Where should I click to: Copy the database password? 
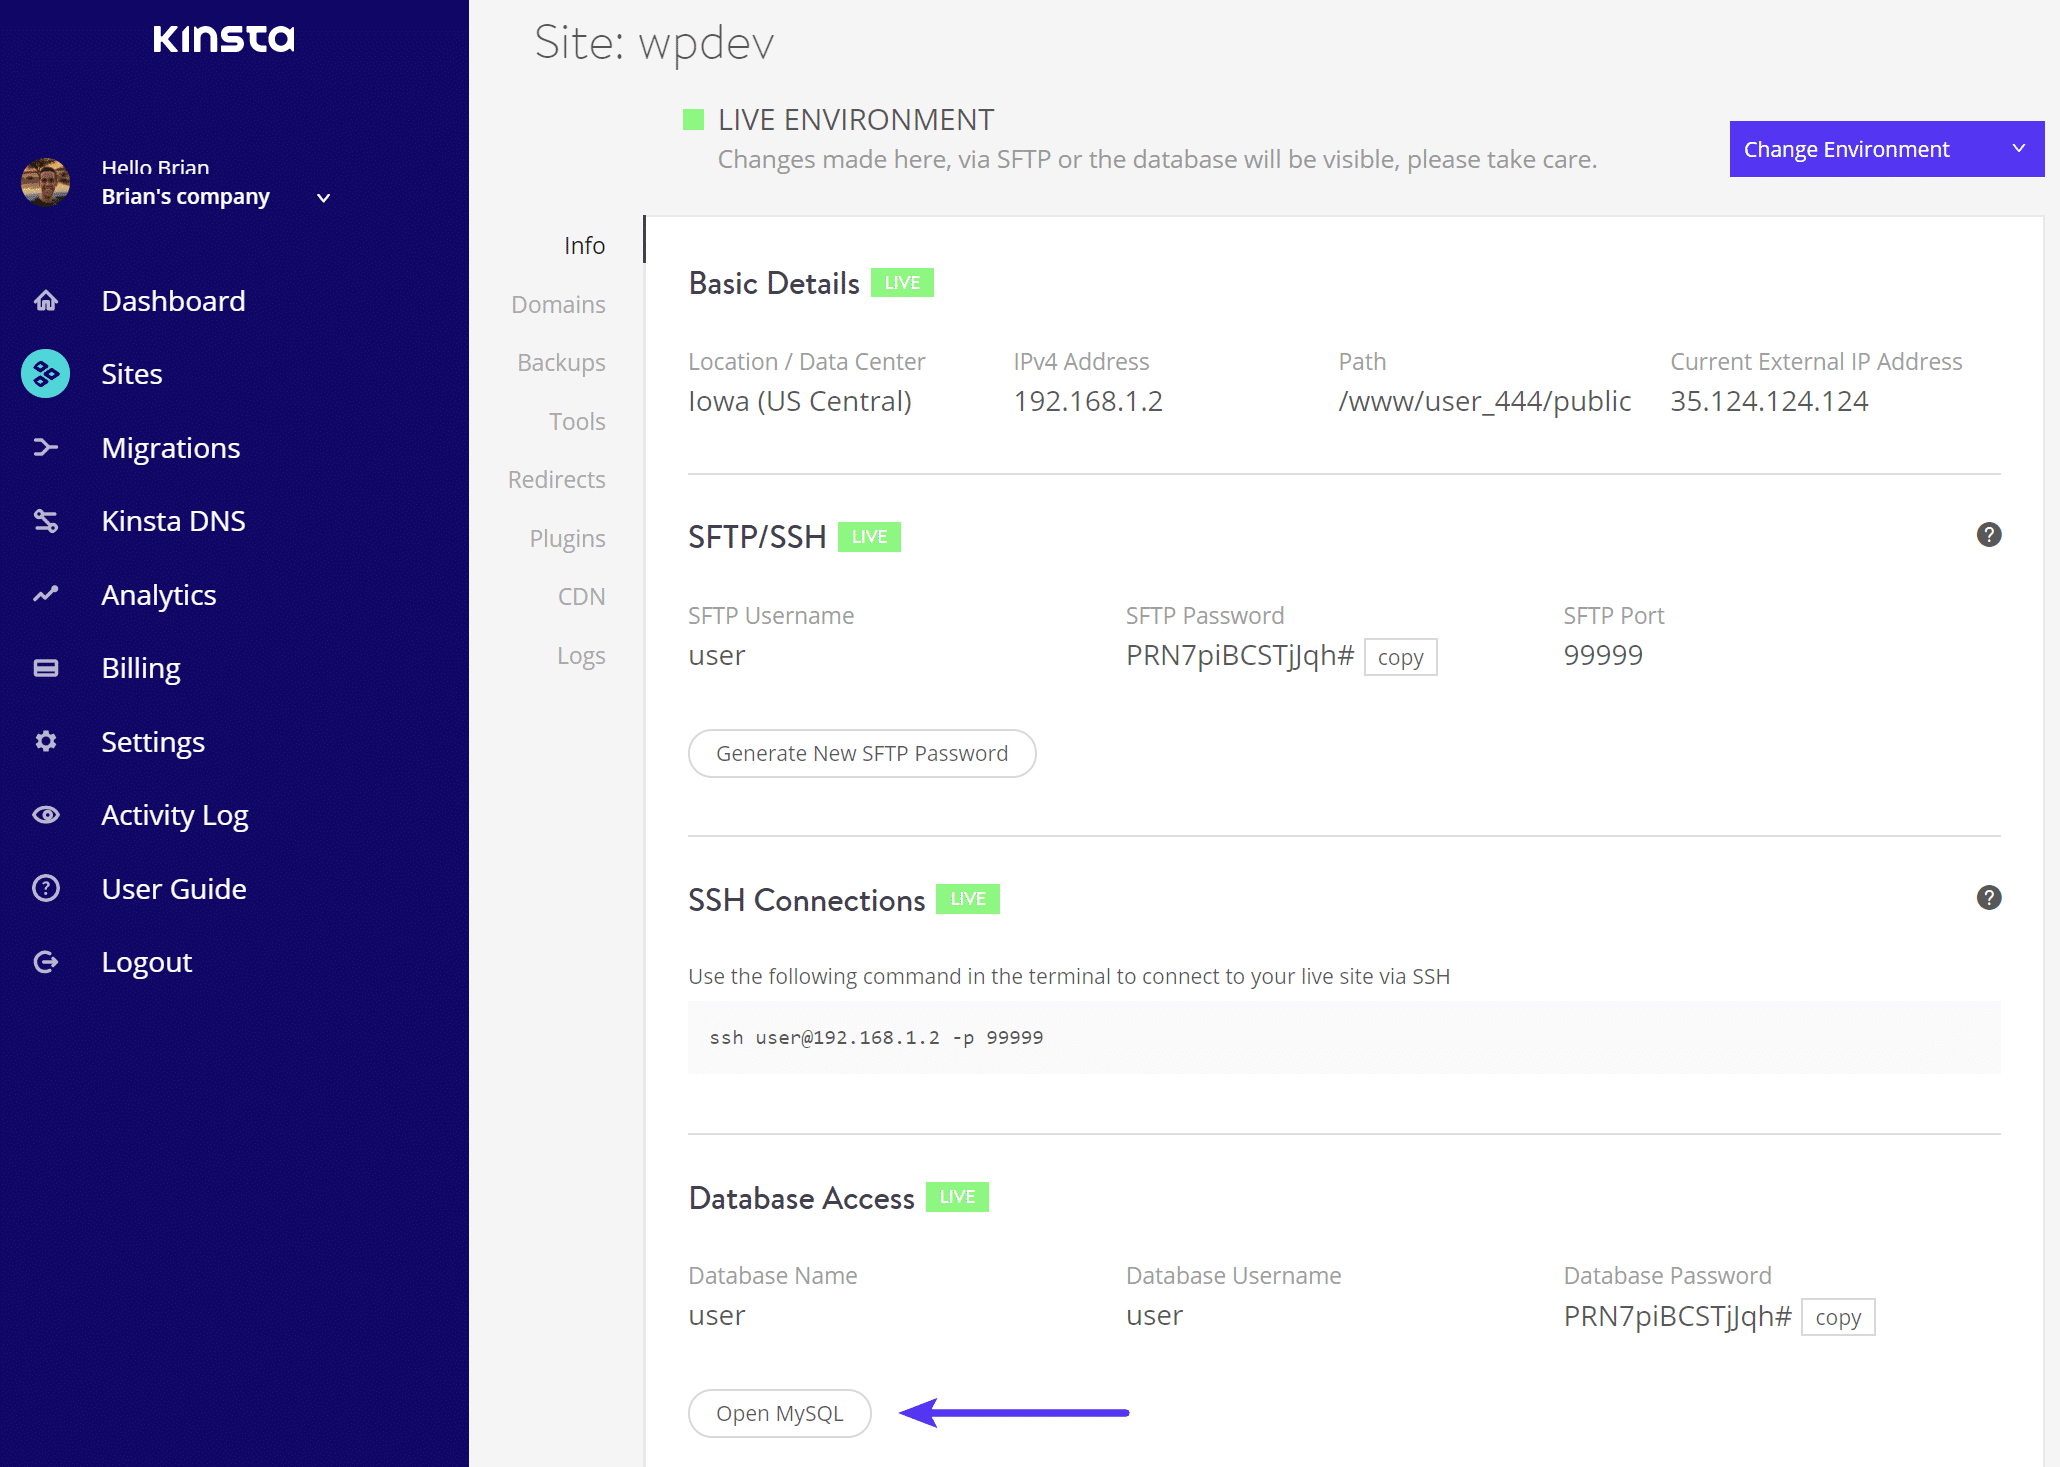click(1837, 1317)
